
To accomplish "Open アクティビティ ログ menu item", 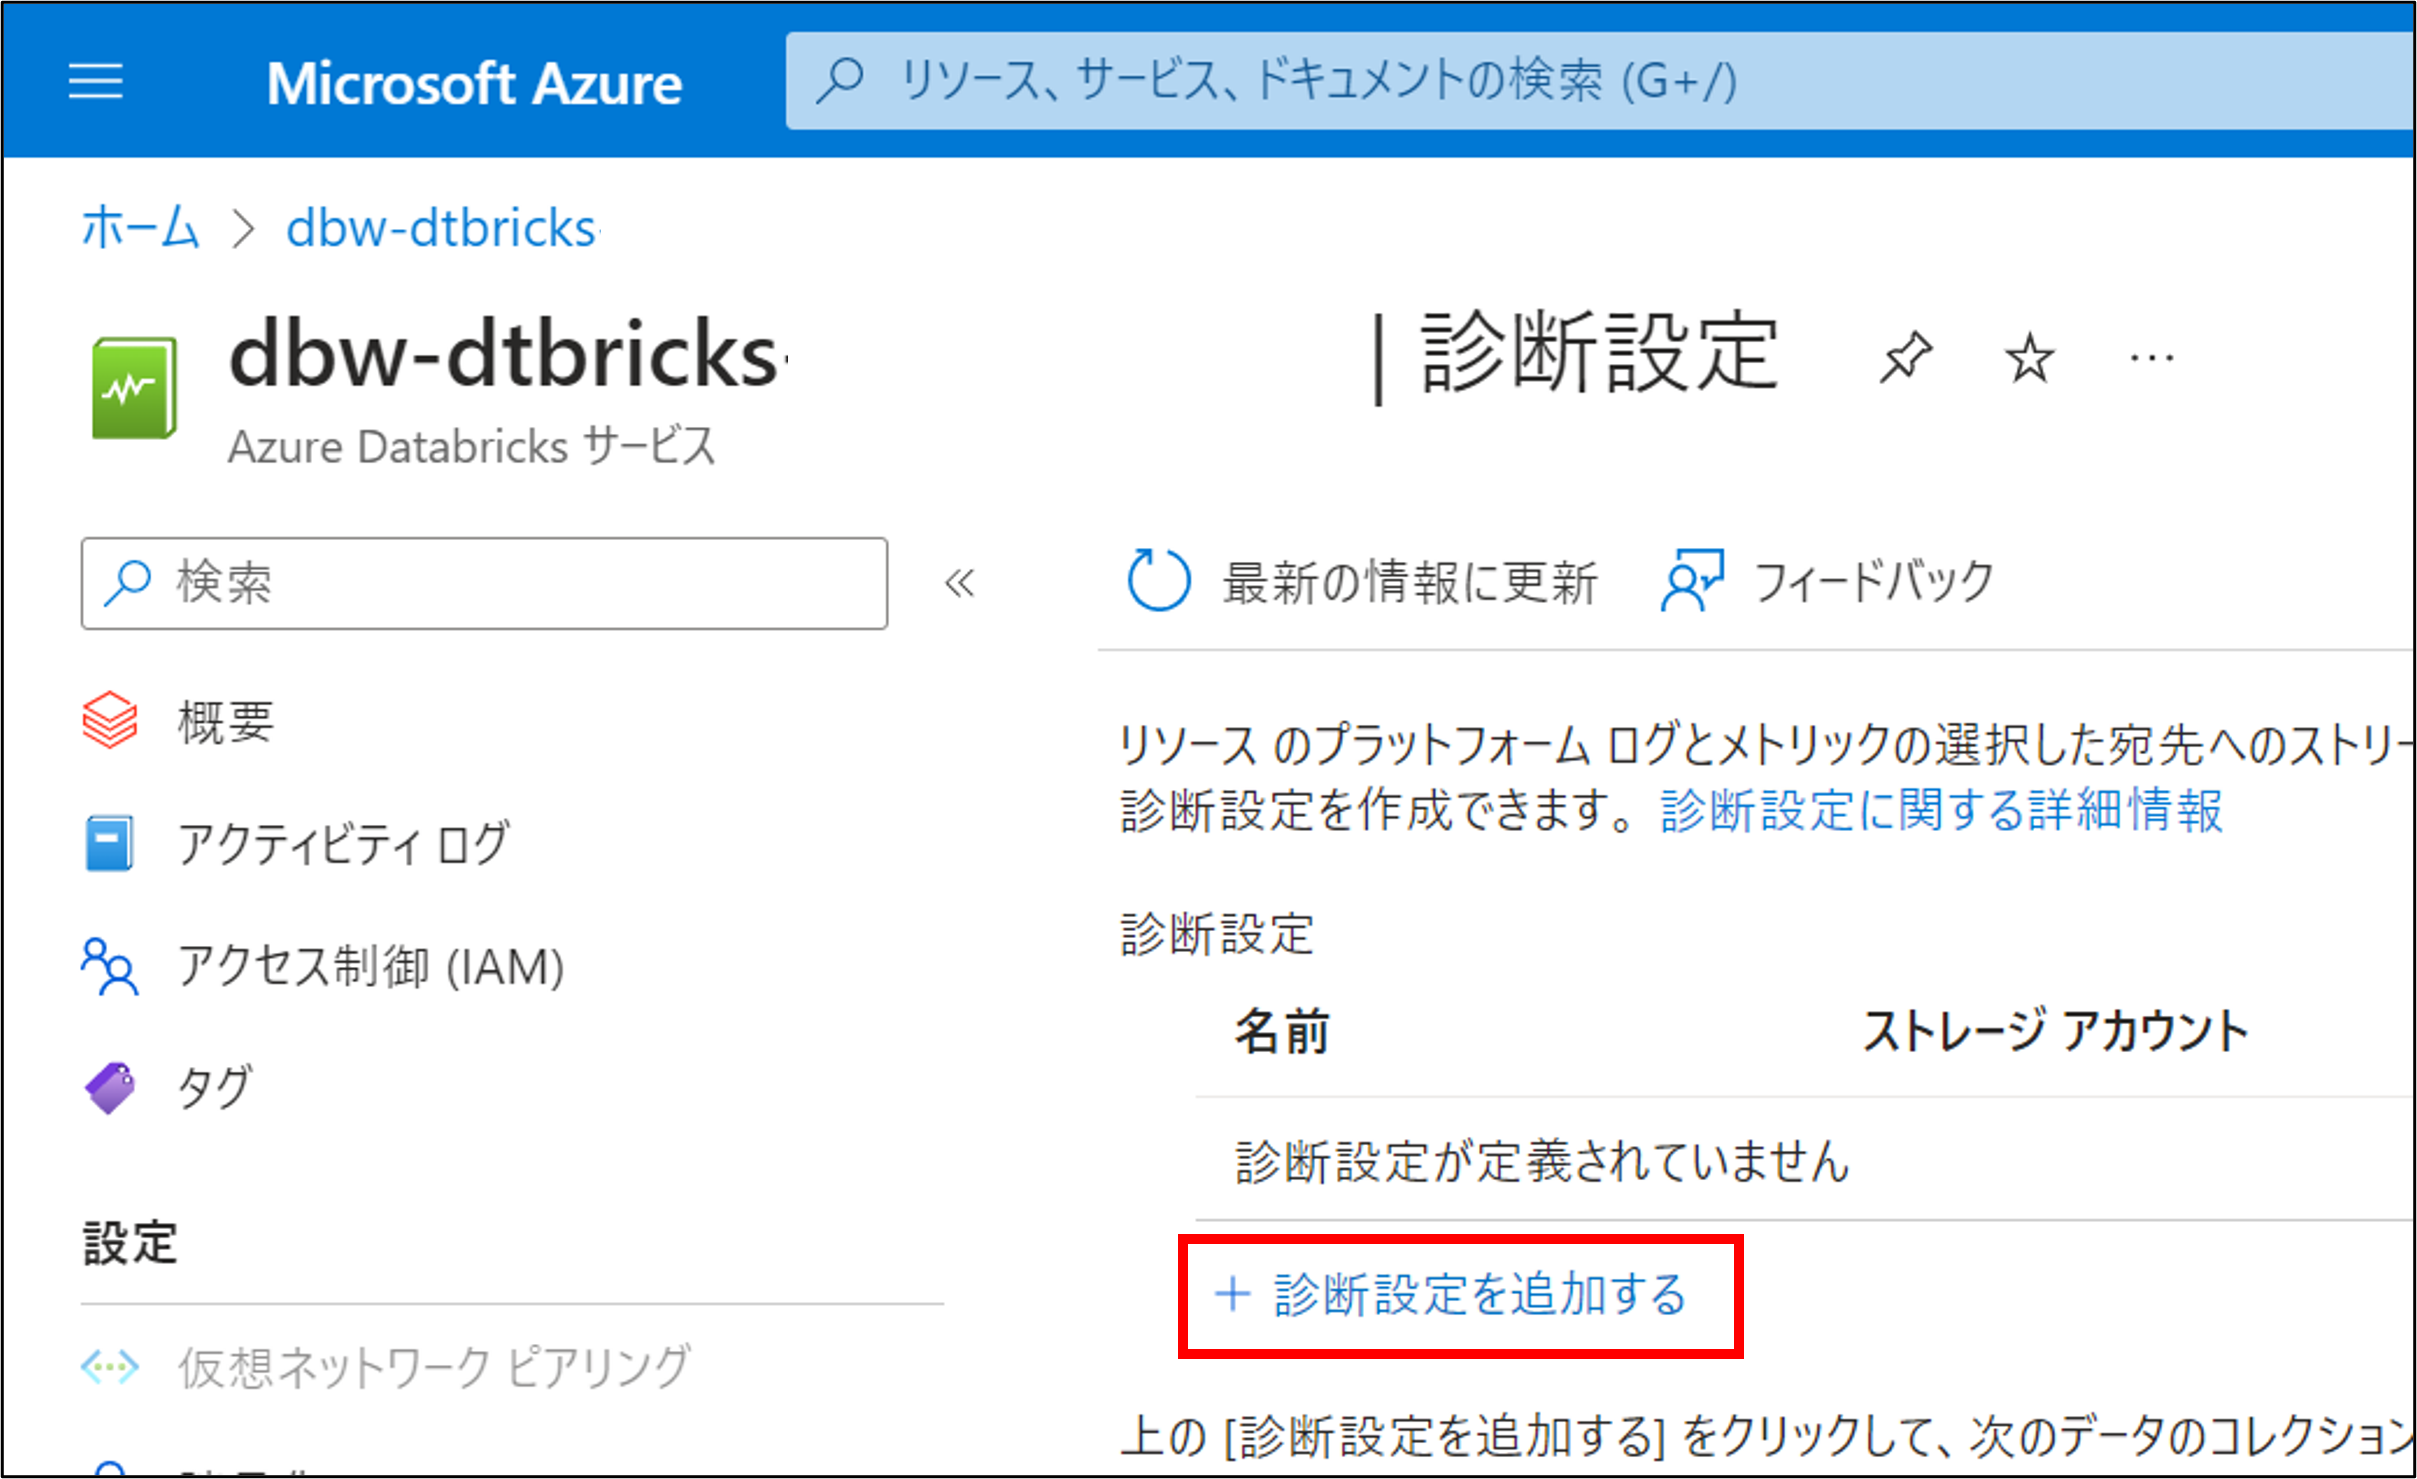I will (342, 844).
